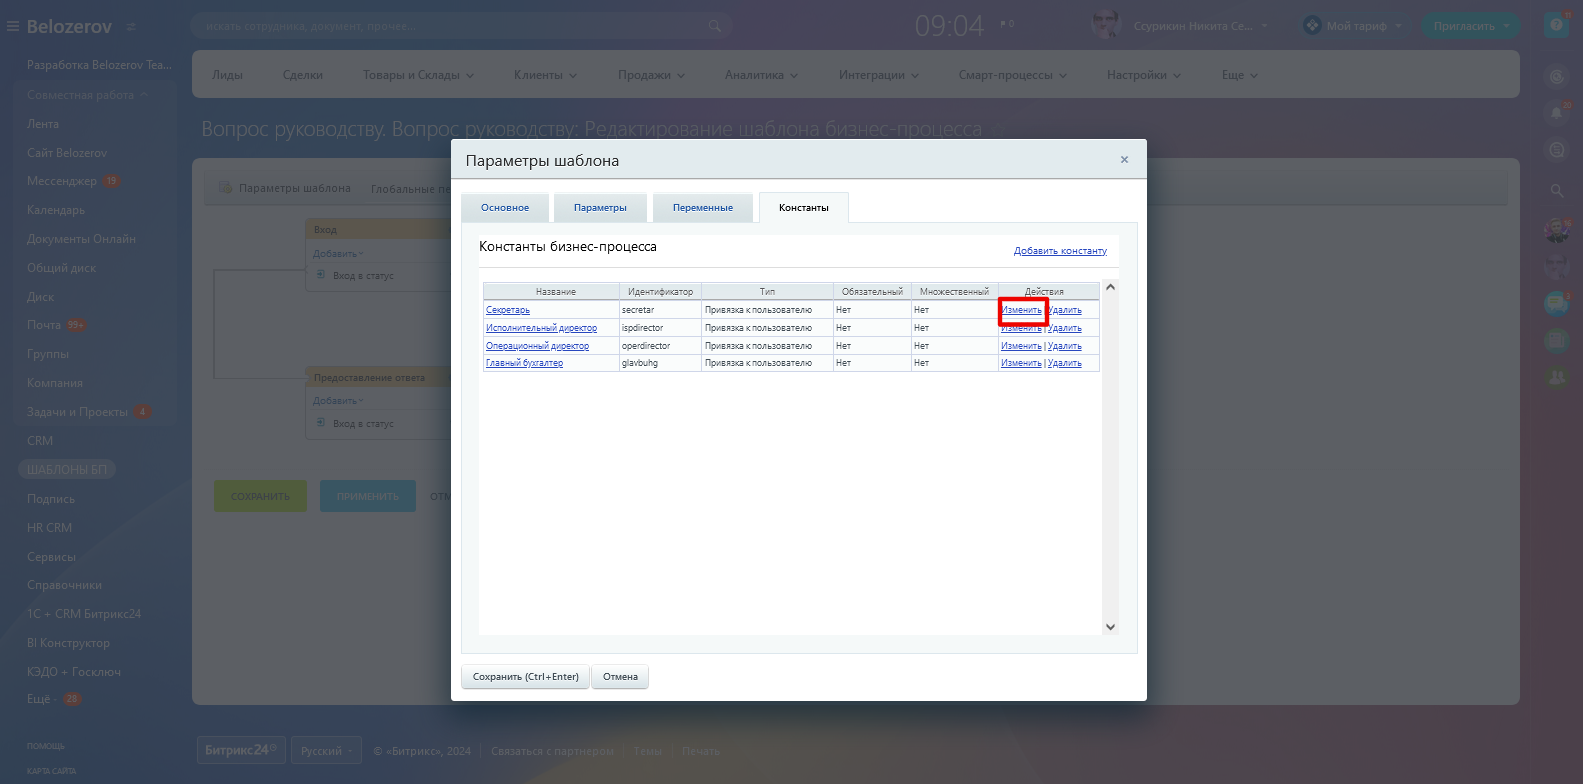Switch to the Переменные tab
Image resolution: width=1583 pixels, height=784 pixels.
[x=703, y=208]
